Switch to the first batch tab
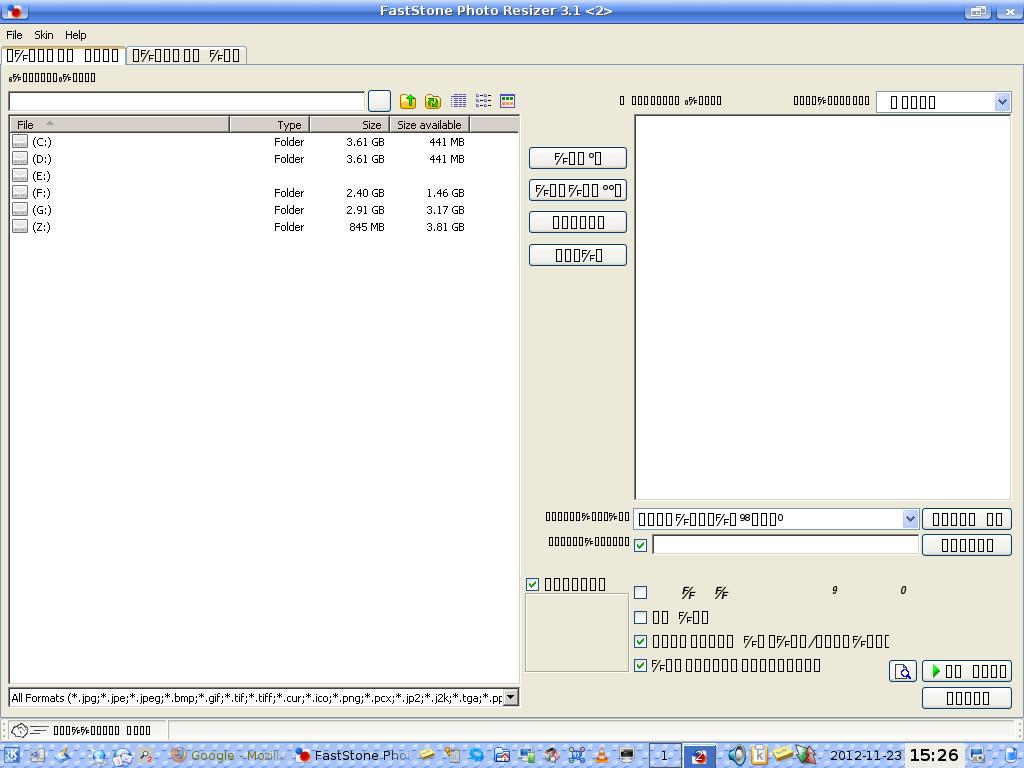Image resolution: width=1024 pixels, height=768 pixels. click(63, 56)
